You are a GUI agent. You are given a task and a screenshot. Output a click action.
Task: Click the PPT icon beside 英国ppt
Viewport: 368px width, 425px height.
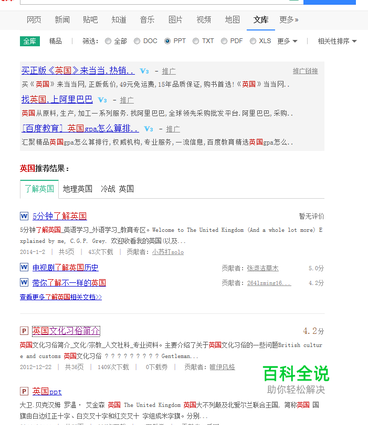[x=24, y=391]
